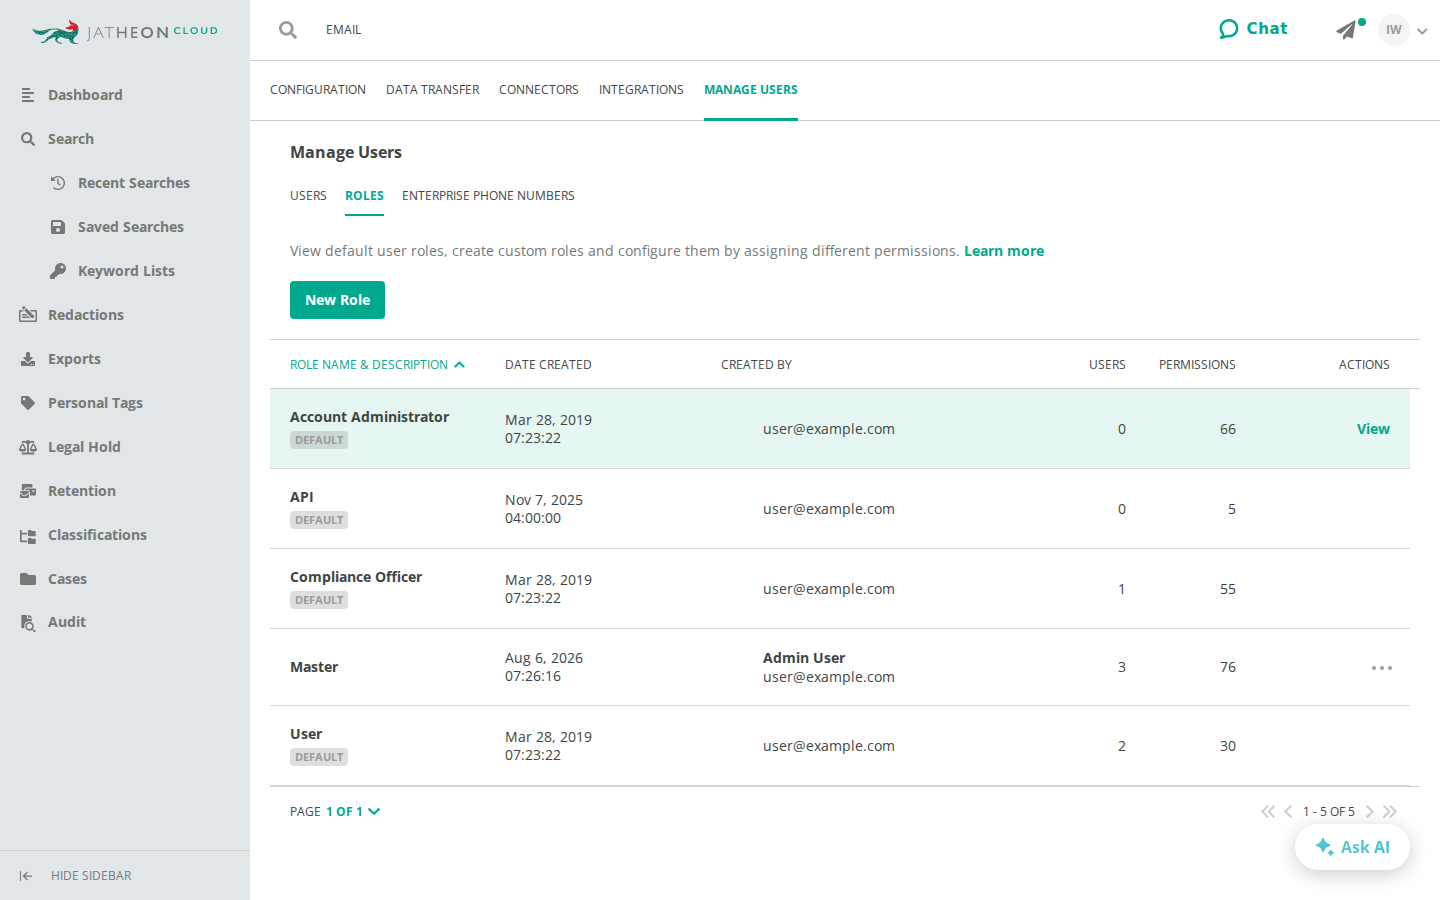The width and height of the screenshot is (1440, 900).
Task: Click the Saved Searches disk icon
Action: [58, 227]
